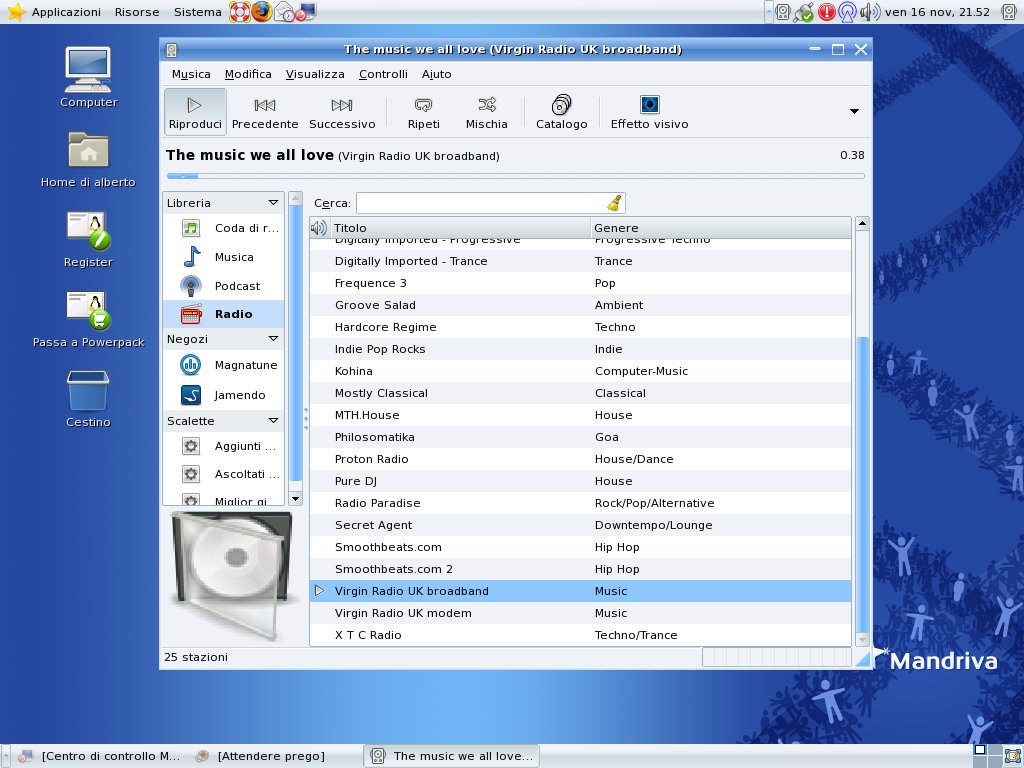Open the Podcast source

(x=224, y=285)
